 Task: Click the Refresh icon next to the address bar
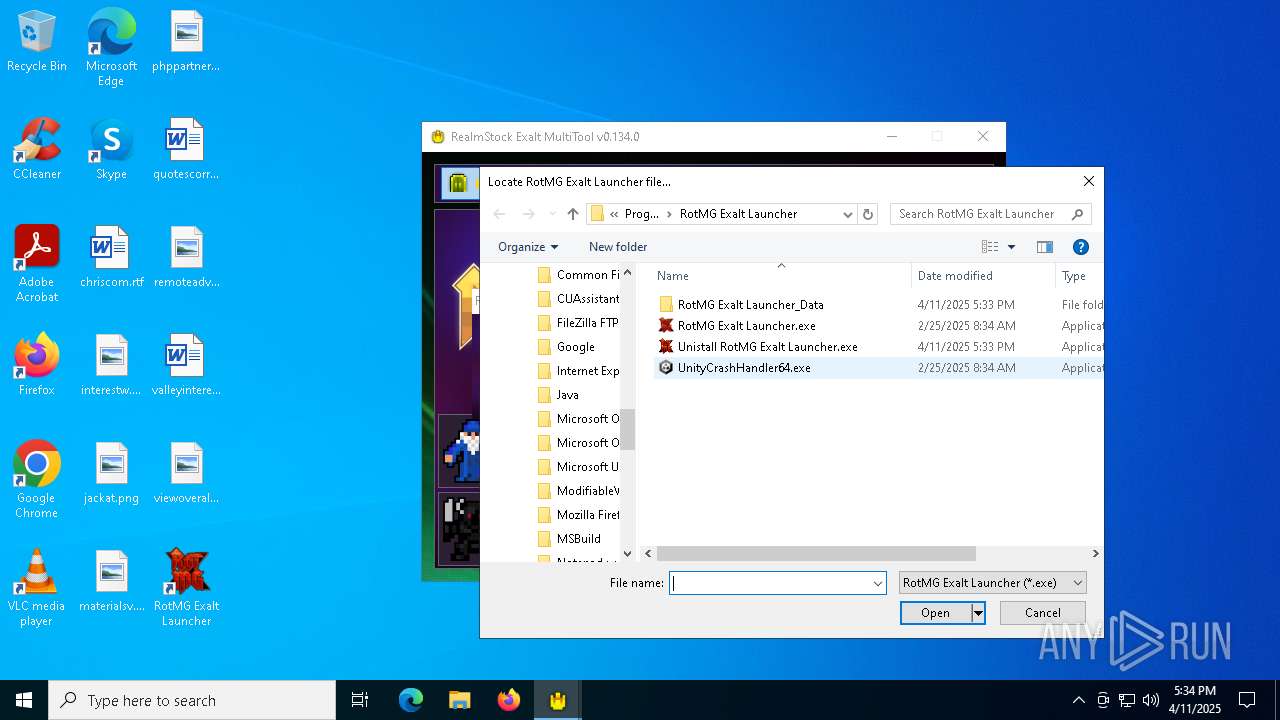(868, 214)
